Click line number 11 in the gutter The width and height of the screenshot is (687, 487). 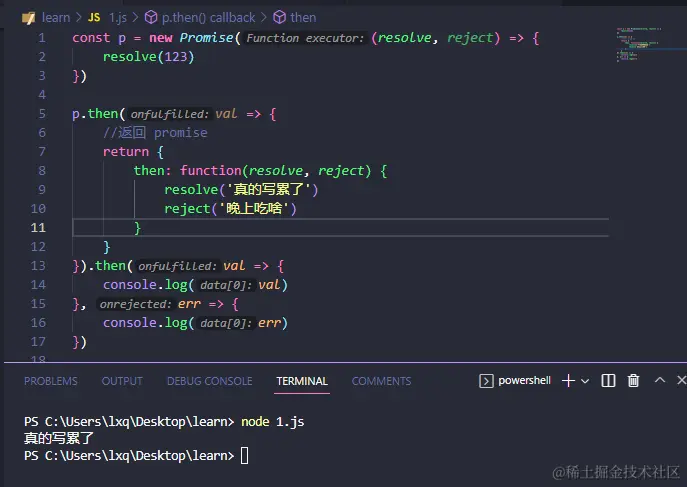38,228
